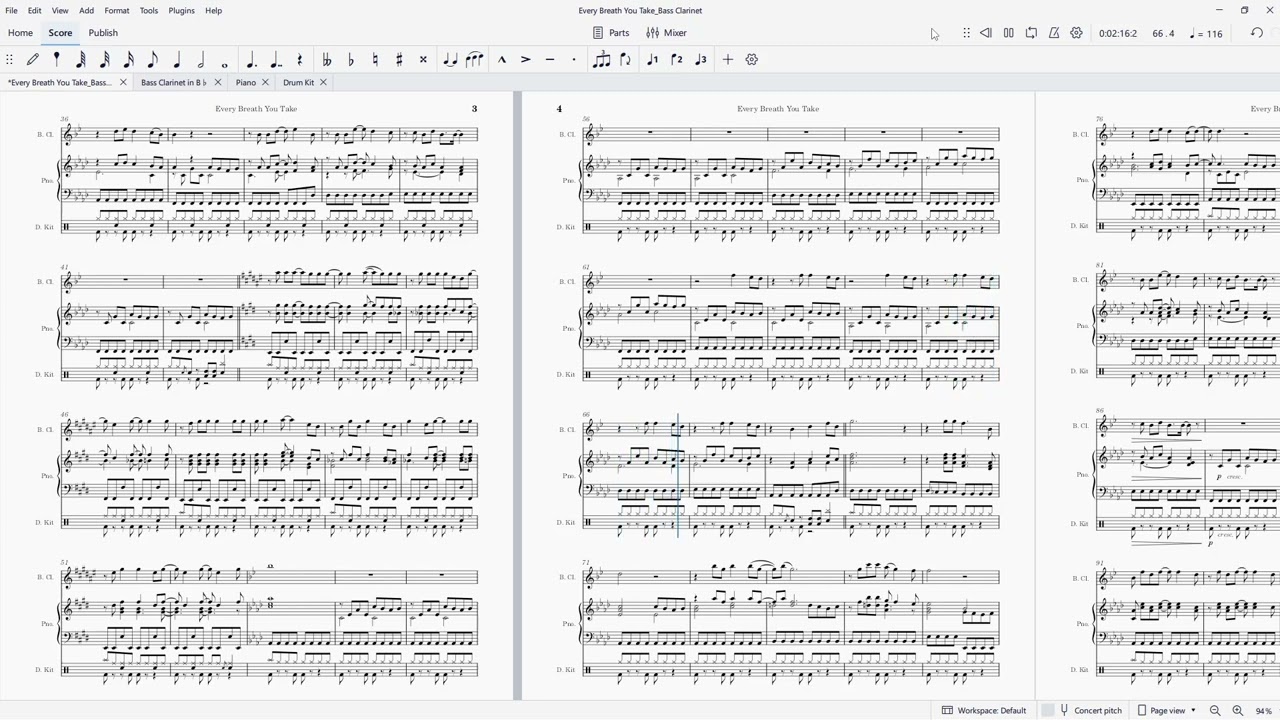Screen dimensions: 1280x720
Task: Click the measure position 66.4
Action: coord(1163,34)
